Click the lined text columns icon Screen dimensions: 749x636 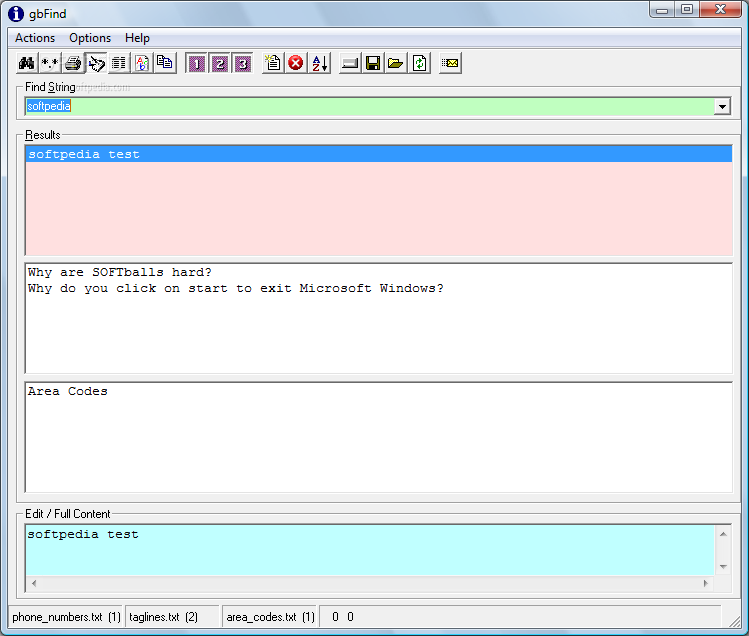[119, 63]
